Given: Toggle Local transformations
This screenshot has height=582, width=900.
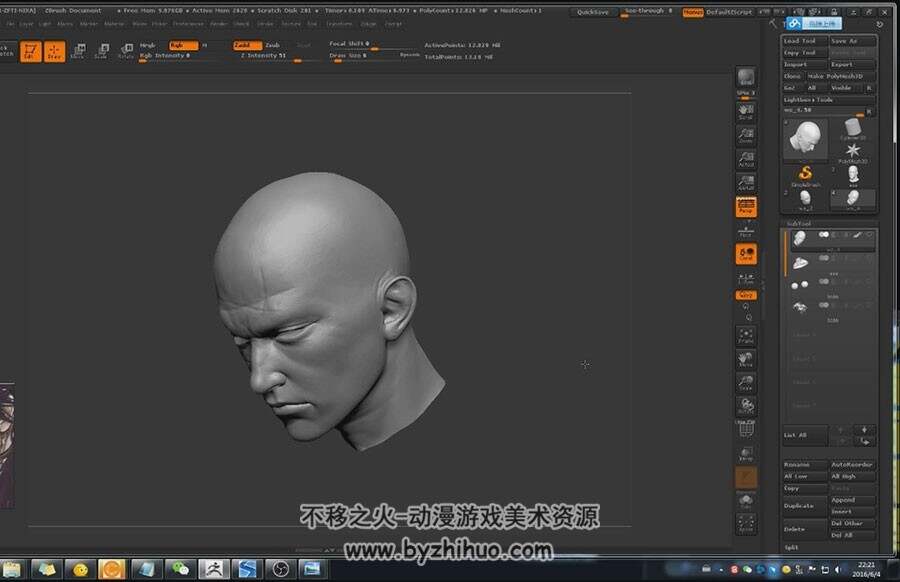Looking at the screenshot, I should (746, 254).
